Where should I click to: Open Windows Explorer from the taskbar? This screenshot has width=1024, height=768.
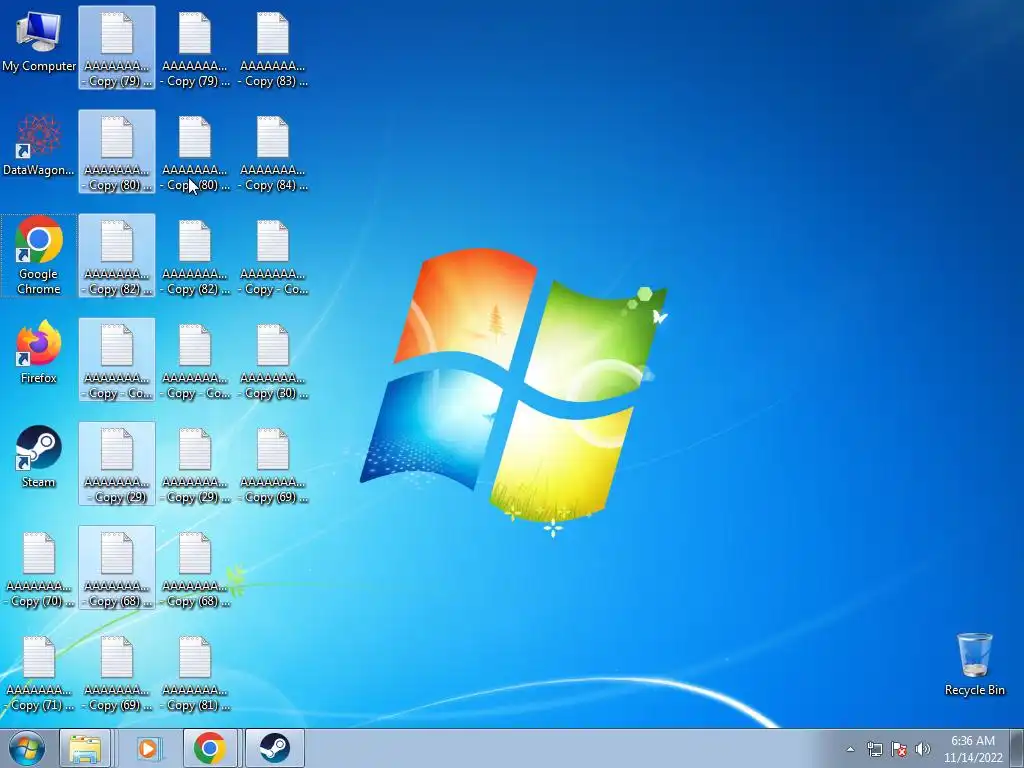pos(85,748)
